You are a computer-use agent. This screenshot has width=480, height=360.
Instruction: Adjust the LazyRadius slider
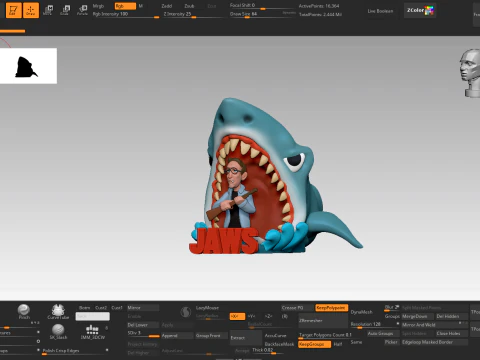[x=211, y=316]
